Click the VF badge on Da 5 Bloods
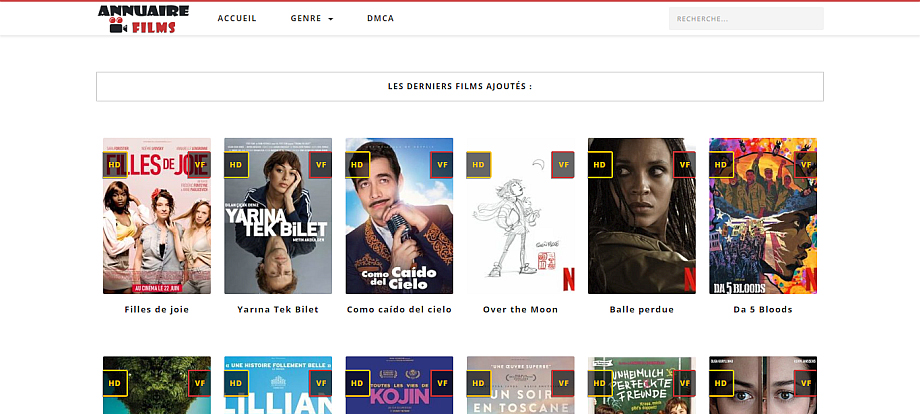Viewport: 920px width, 414px height. point(806,165)
